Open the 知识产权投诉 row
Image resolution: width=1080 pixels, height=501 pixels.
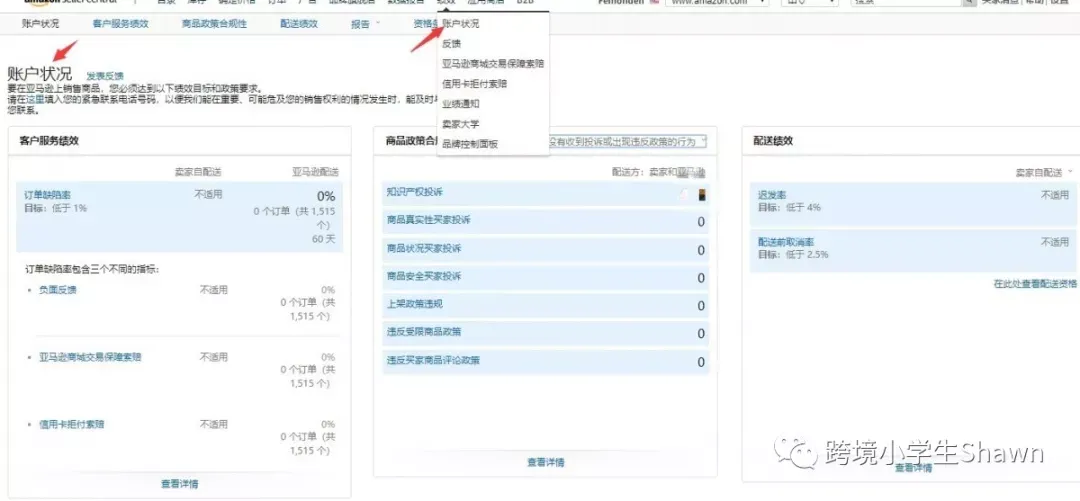click(x=546, y=194)
